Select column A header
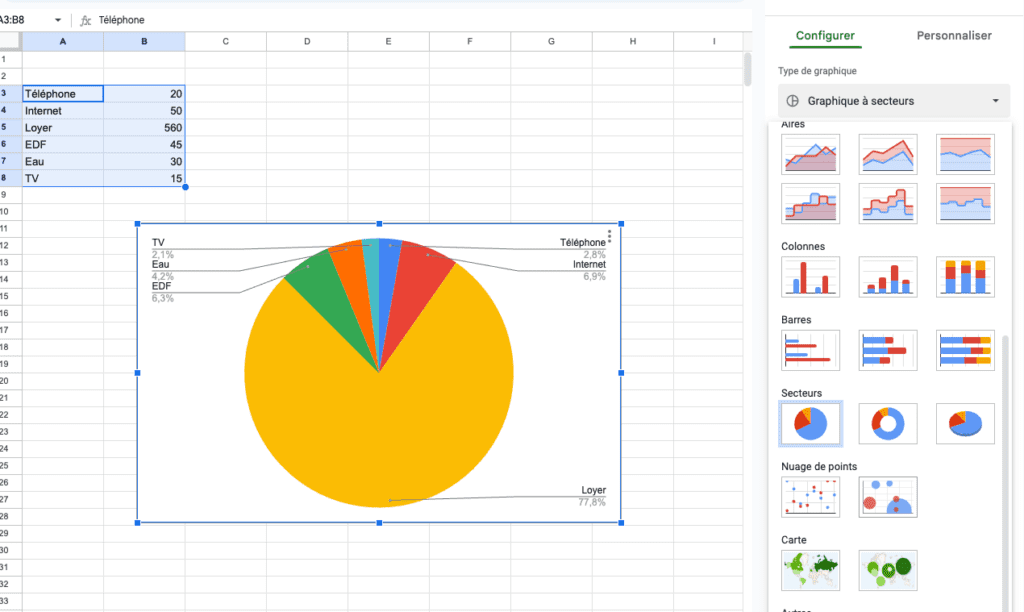 pyautogui.click(x=63, y=41)
